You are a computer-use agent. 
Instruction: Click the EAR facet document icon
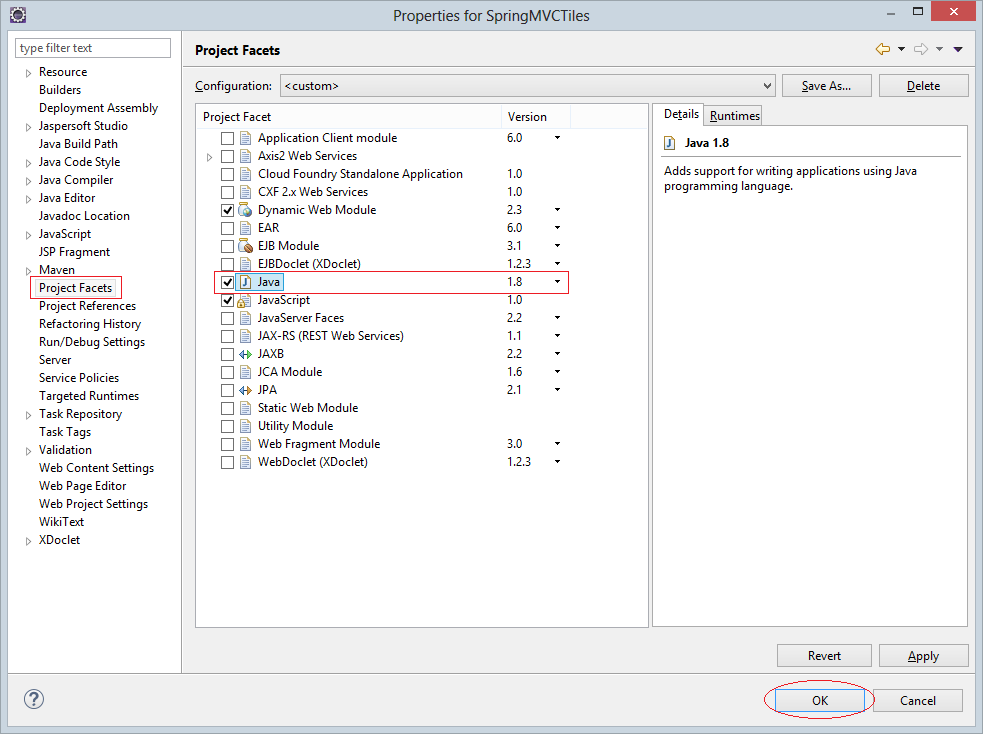click(x=246, y=228)
